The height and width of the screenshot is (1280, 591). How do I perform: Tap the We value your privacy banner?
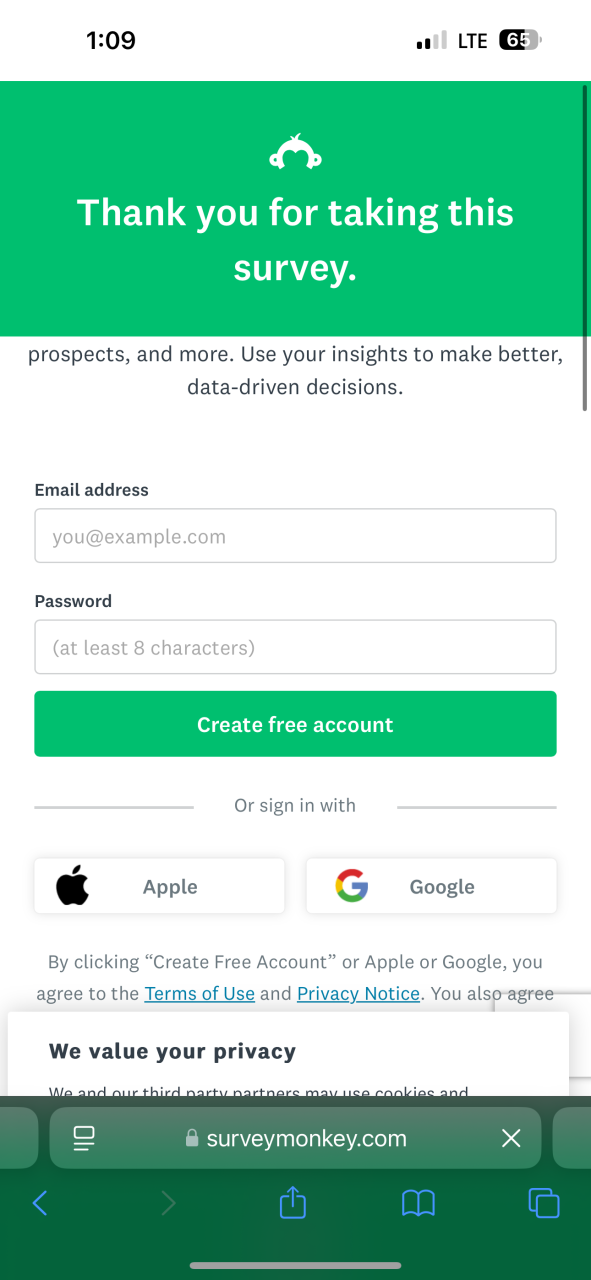click(x=288, y=1054)
